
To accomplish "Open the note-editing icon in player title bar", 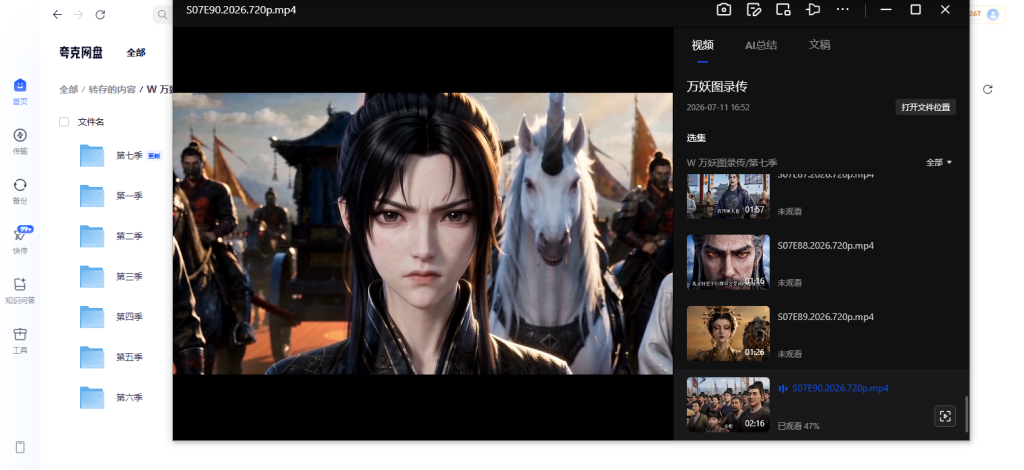I will 754,9.
